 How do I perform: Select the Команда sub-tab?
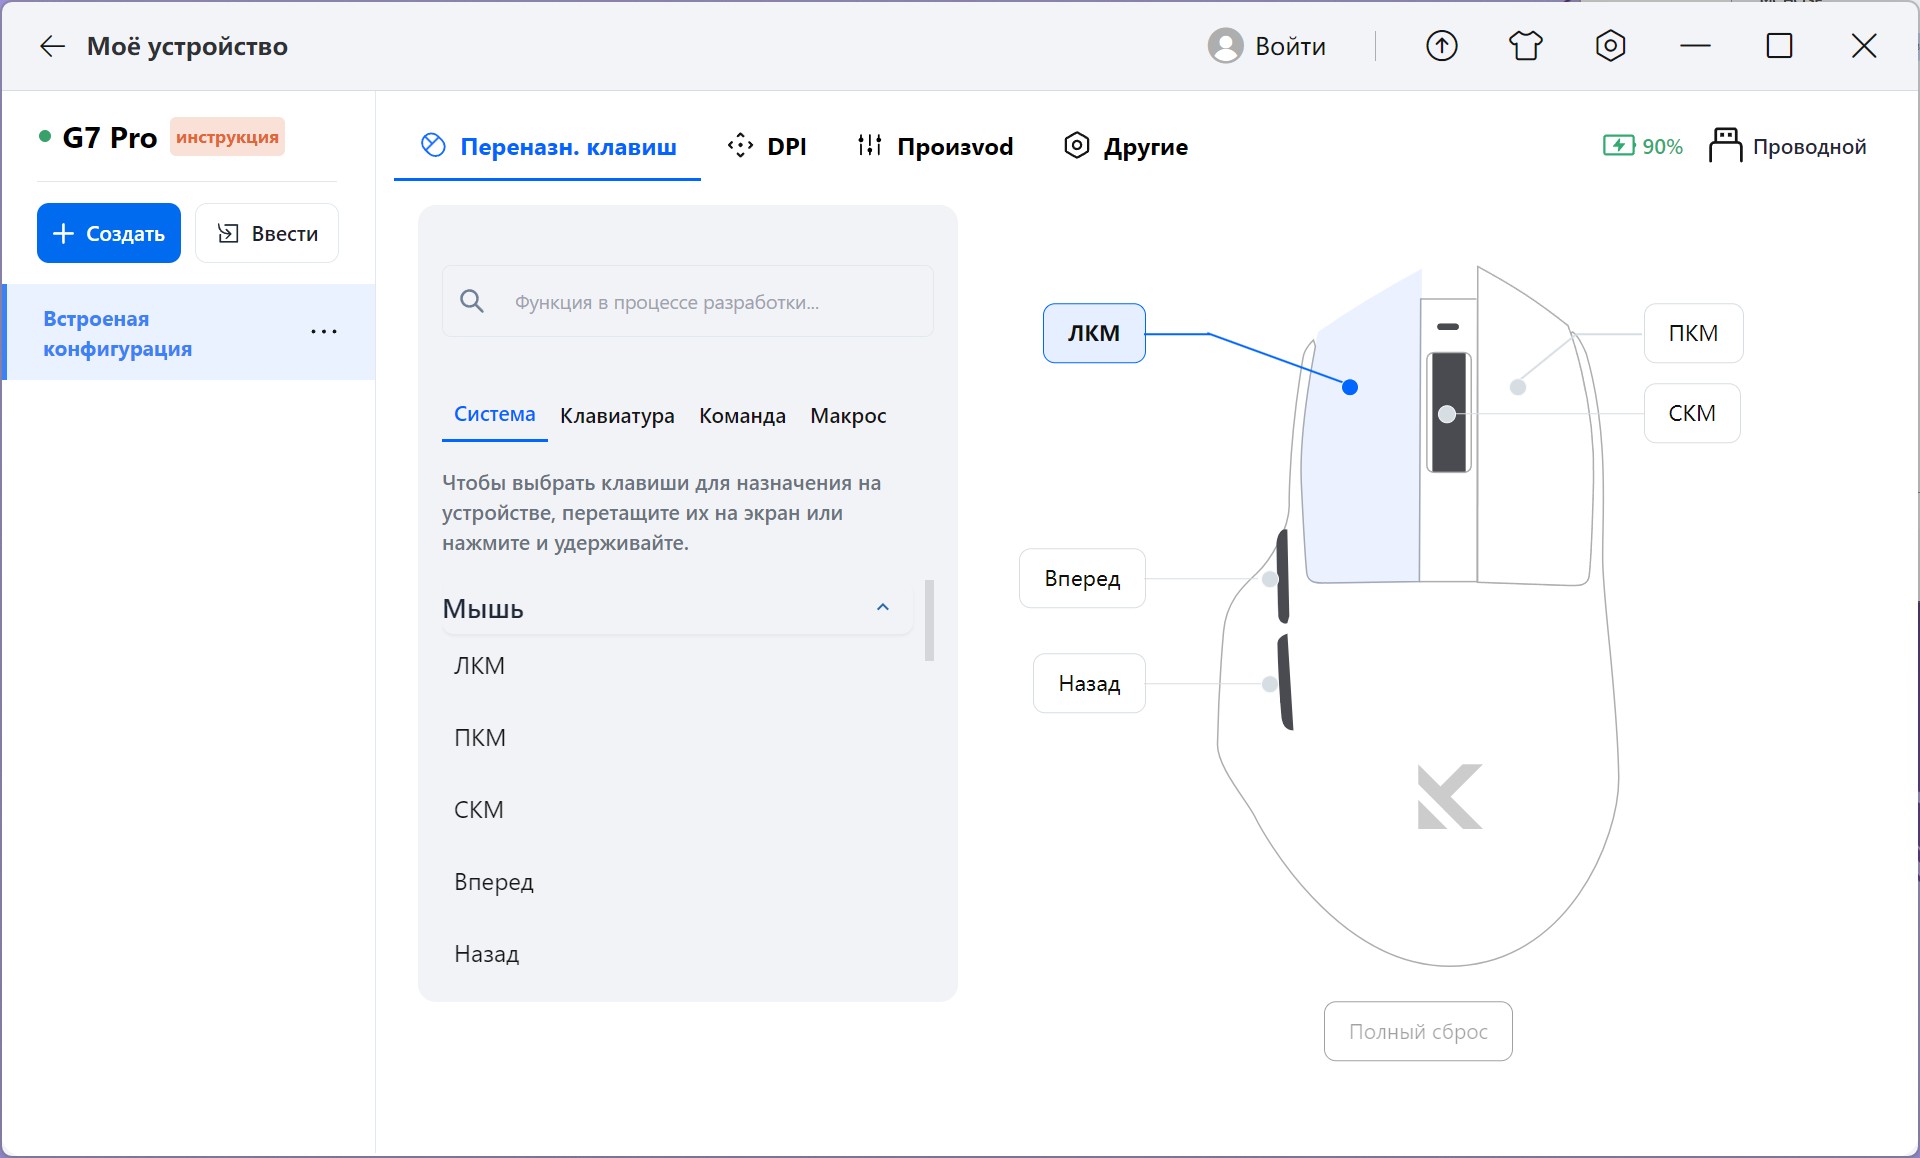742,416
